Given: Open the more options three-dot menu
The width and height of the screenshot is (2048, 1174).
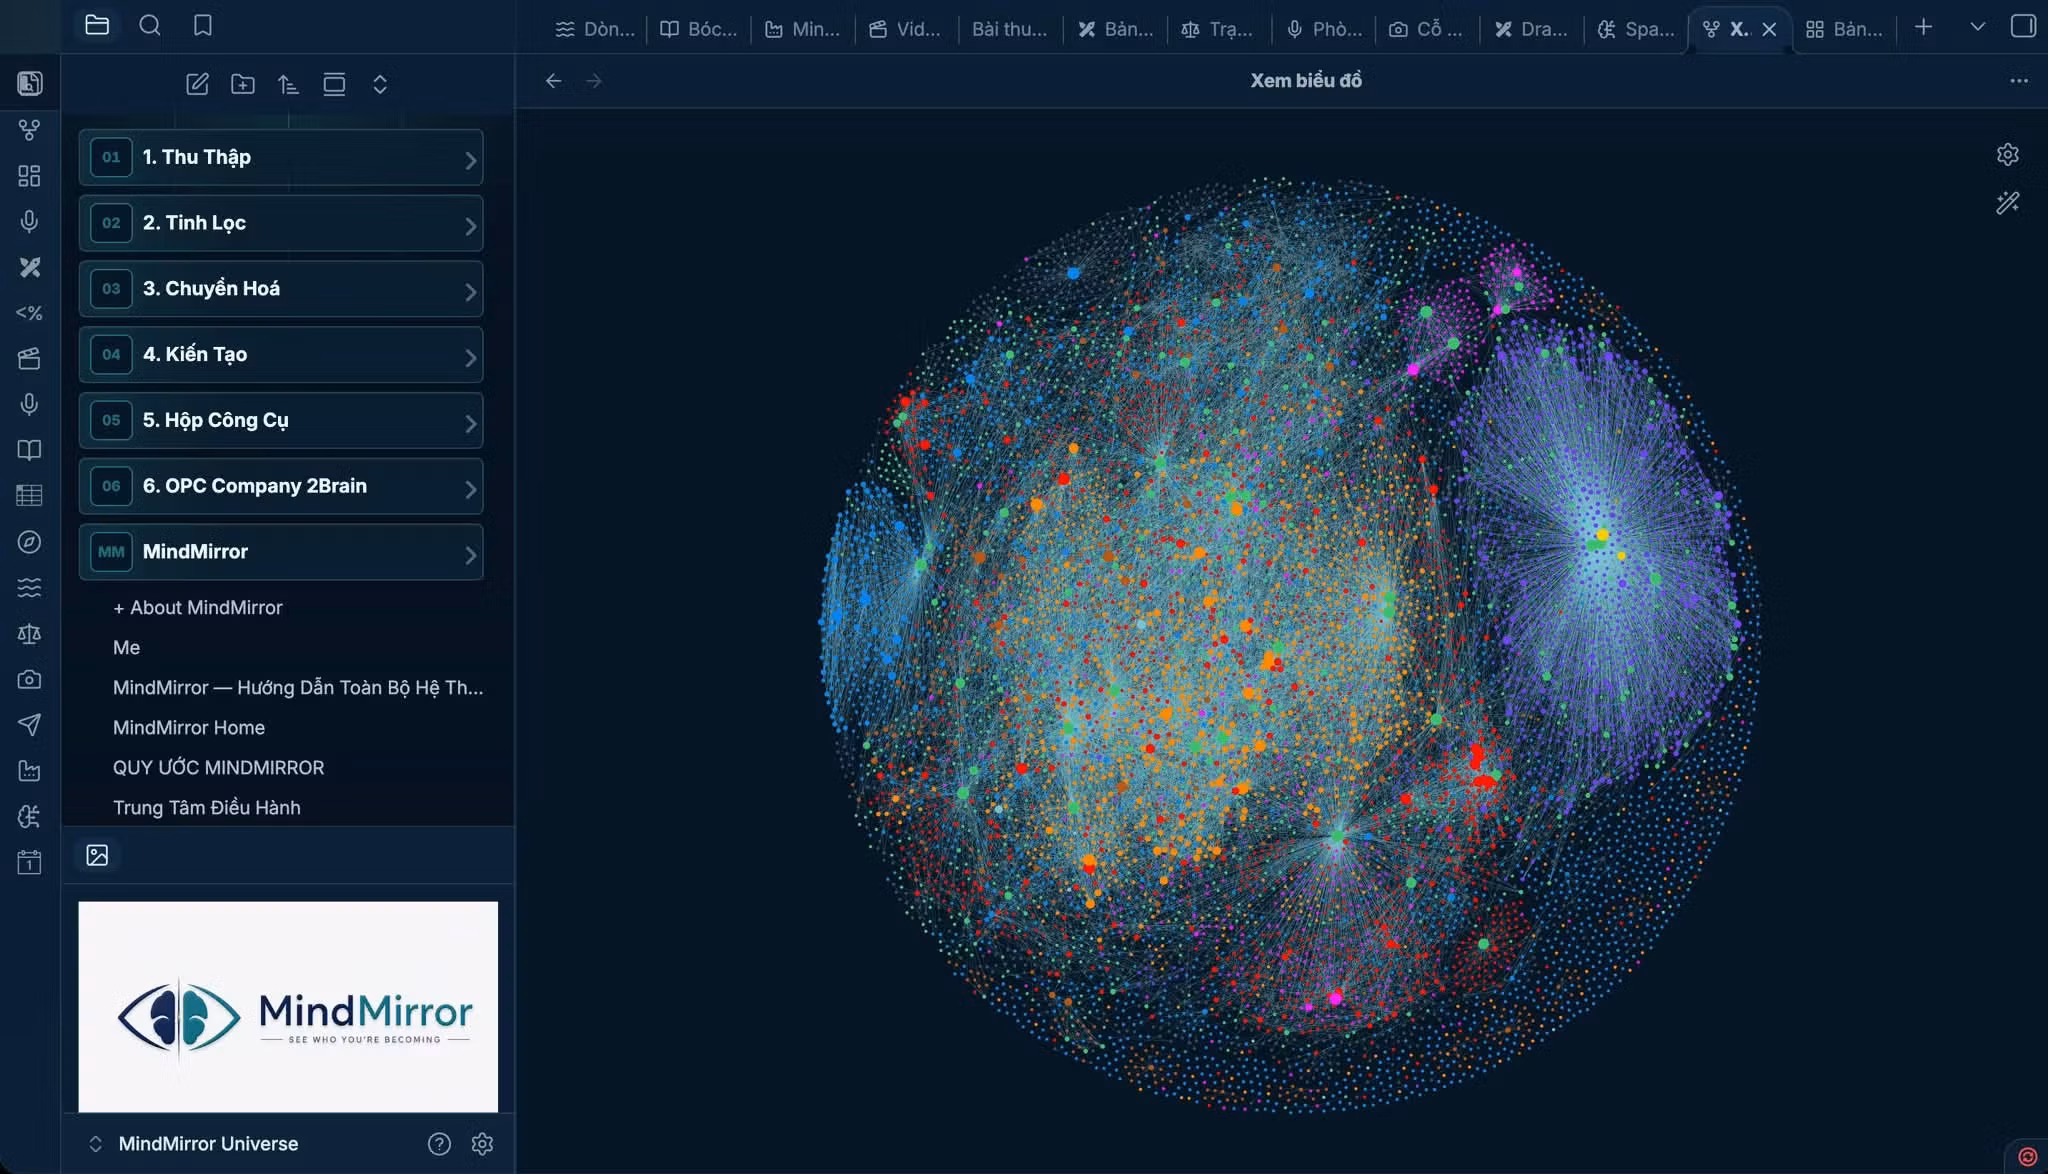Looking at the screenshot, I should 2019,81.
